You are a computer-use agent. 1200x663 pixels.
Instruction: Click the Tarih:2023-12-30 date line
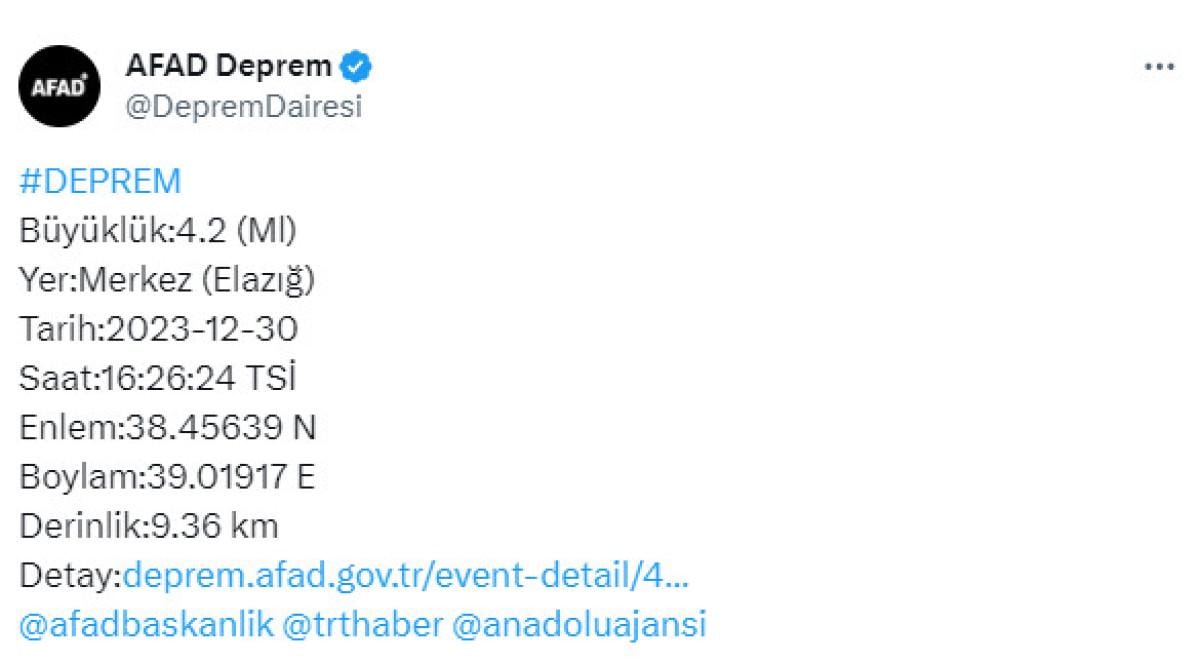click(x=159, y=330)
